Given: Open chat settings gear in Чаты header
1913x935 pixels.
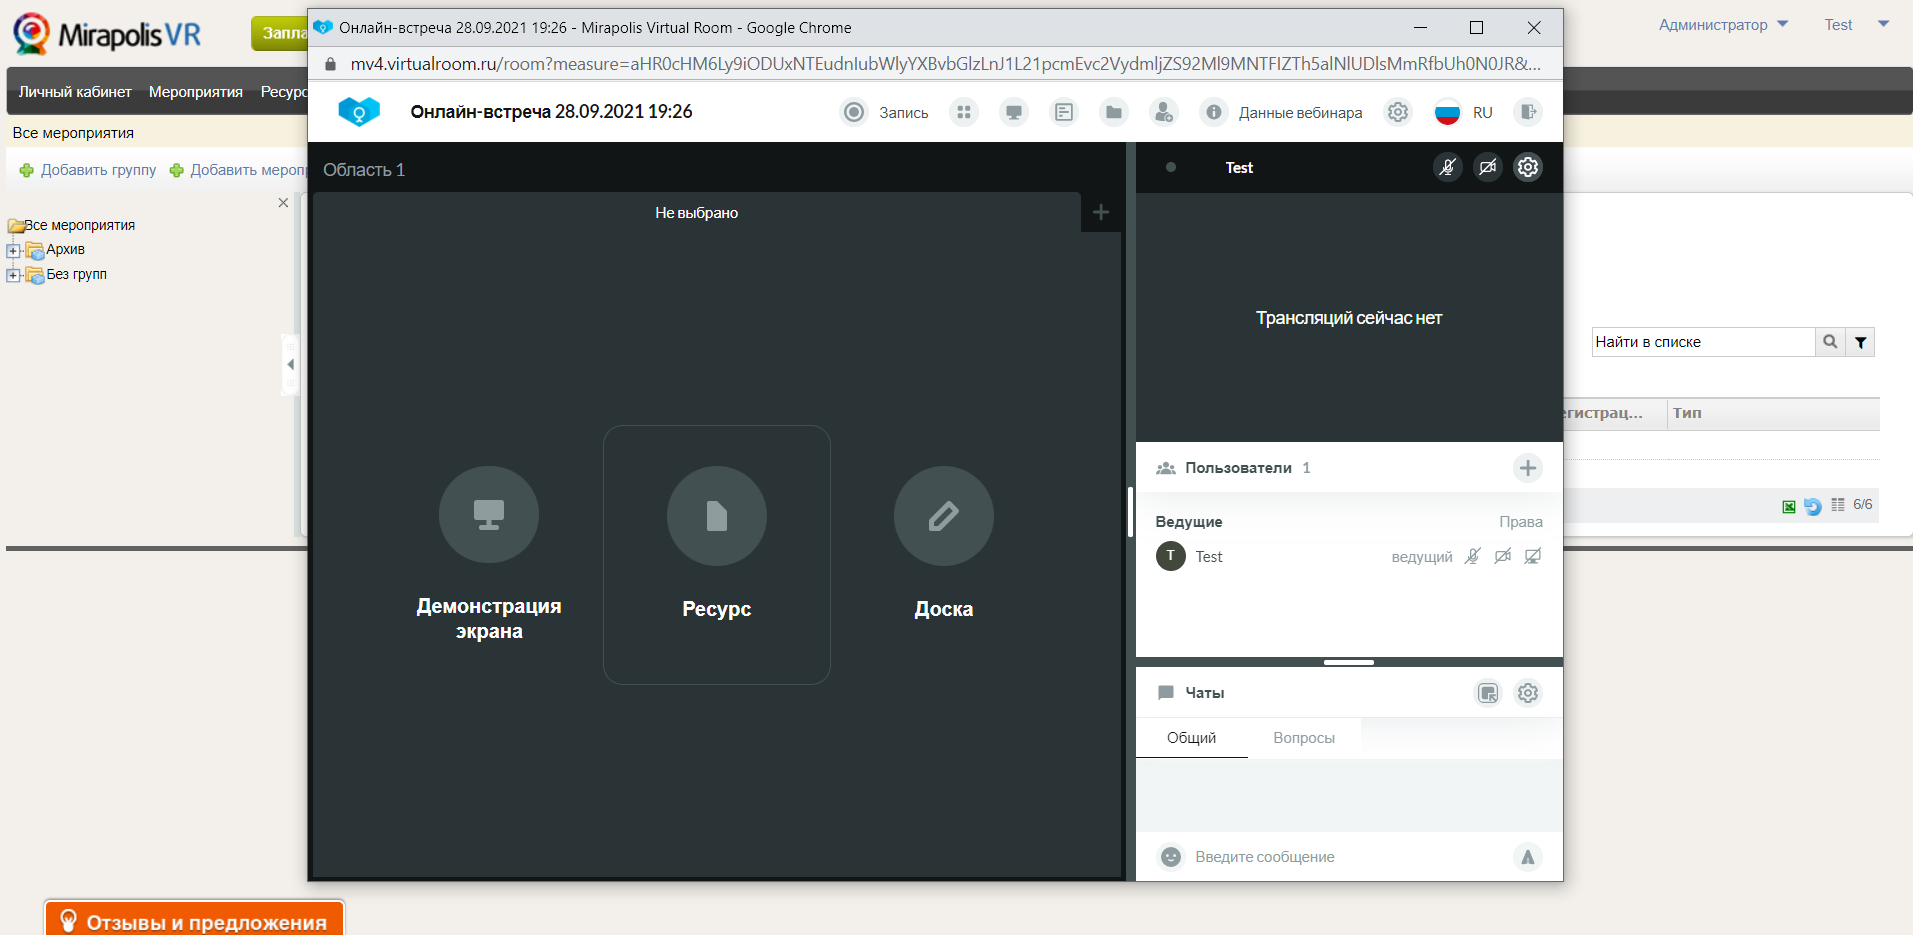Looking at the screenshot, I should [x=1528, y=693].
